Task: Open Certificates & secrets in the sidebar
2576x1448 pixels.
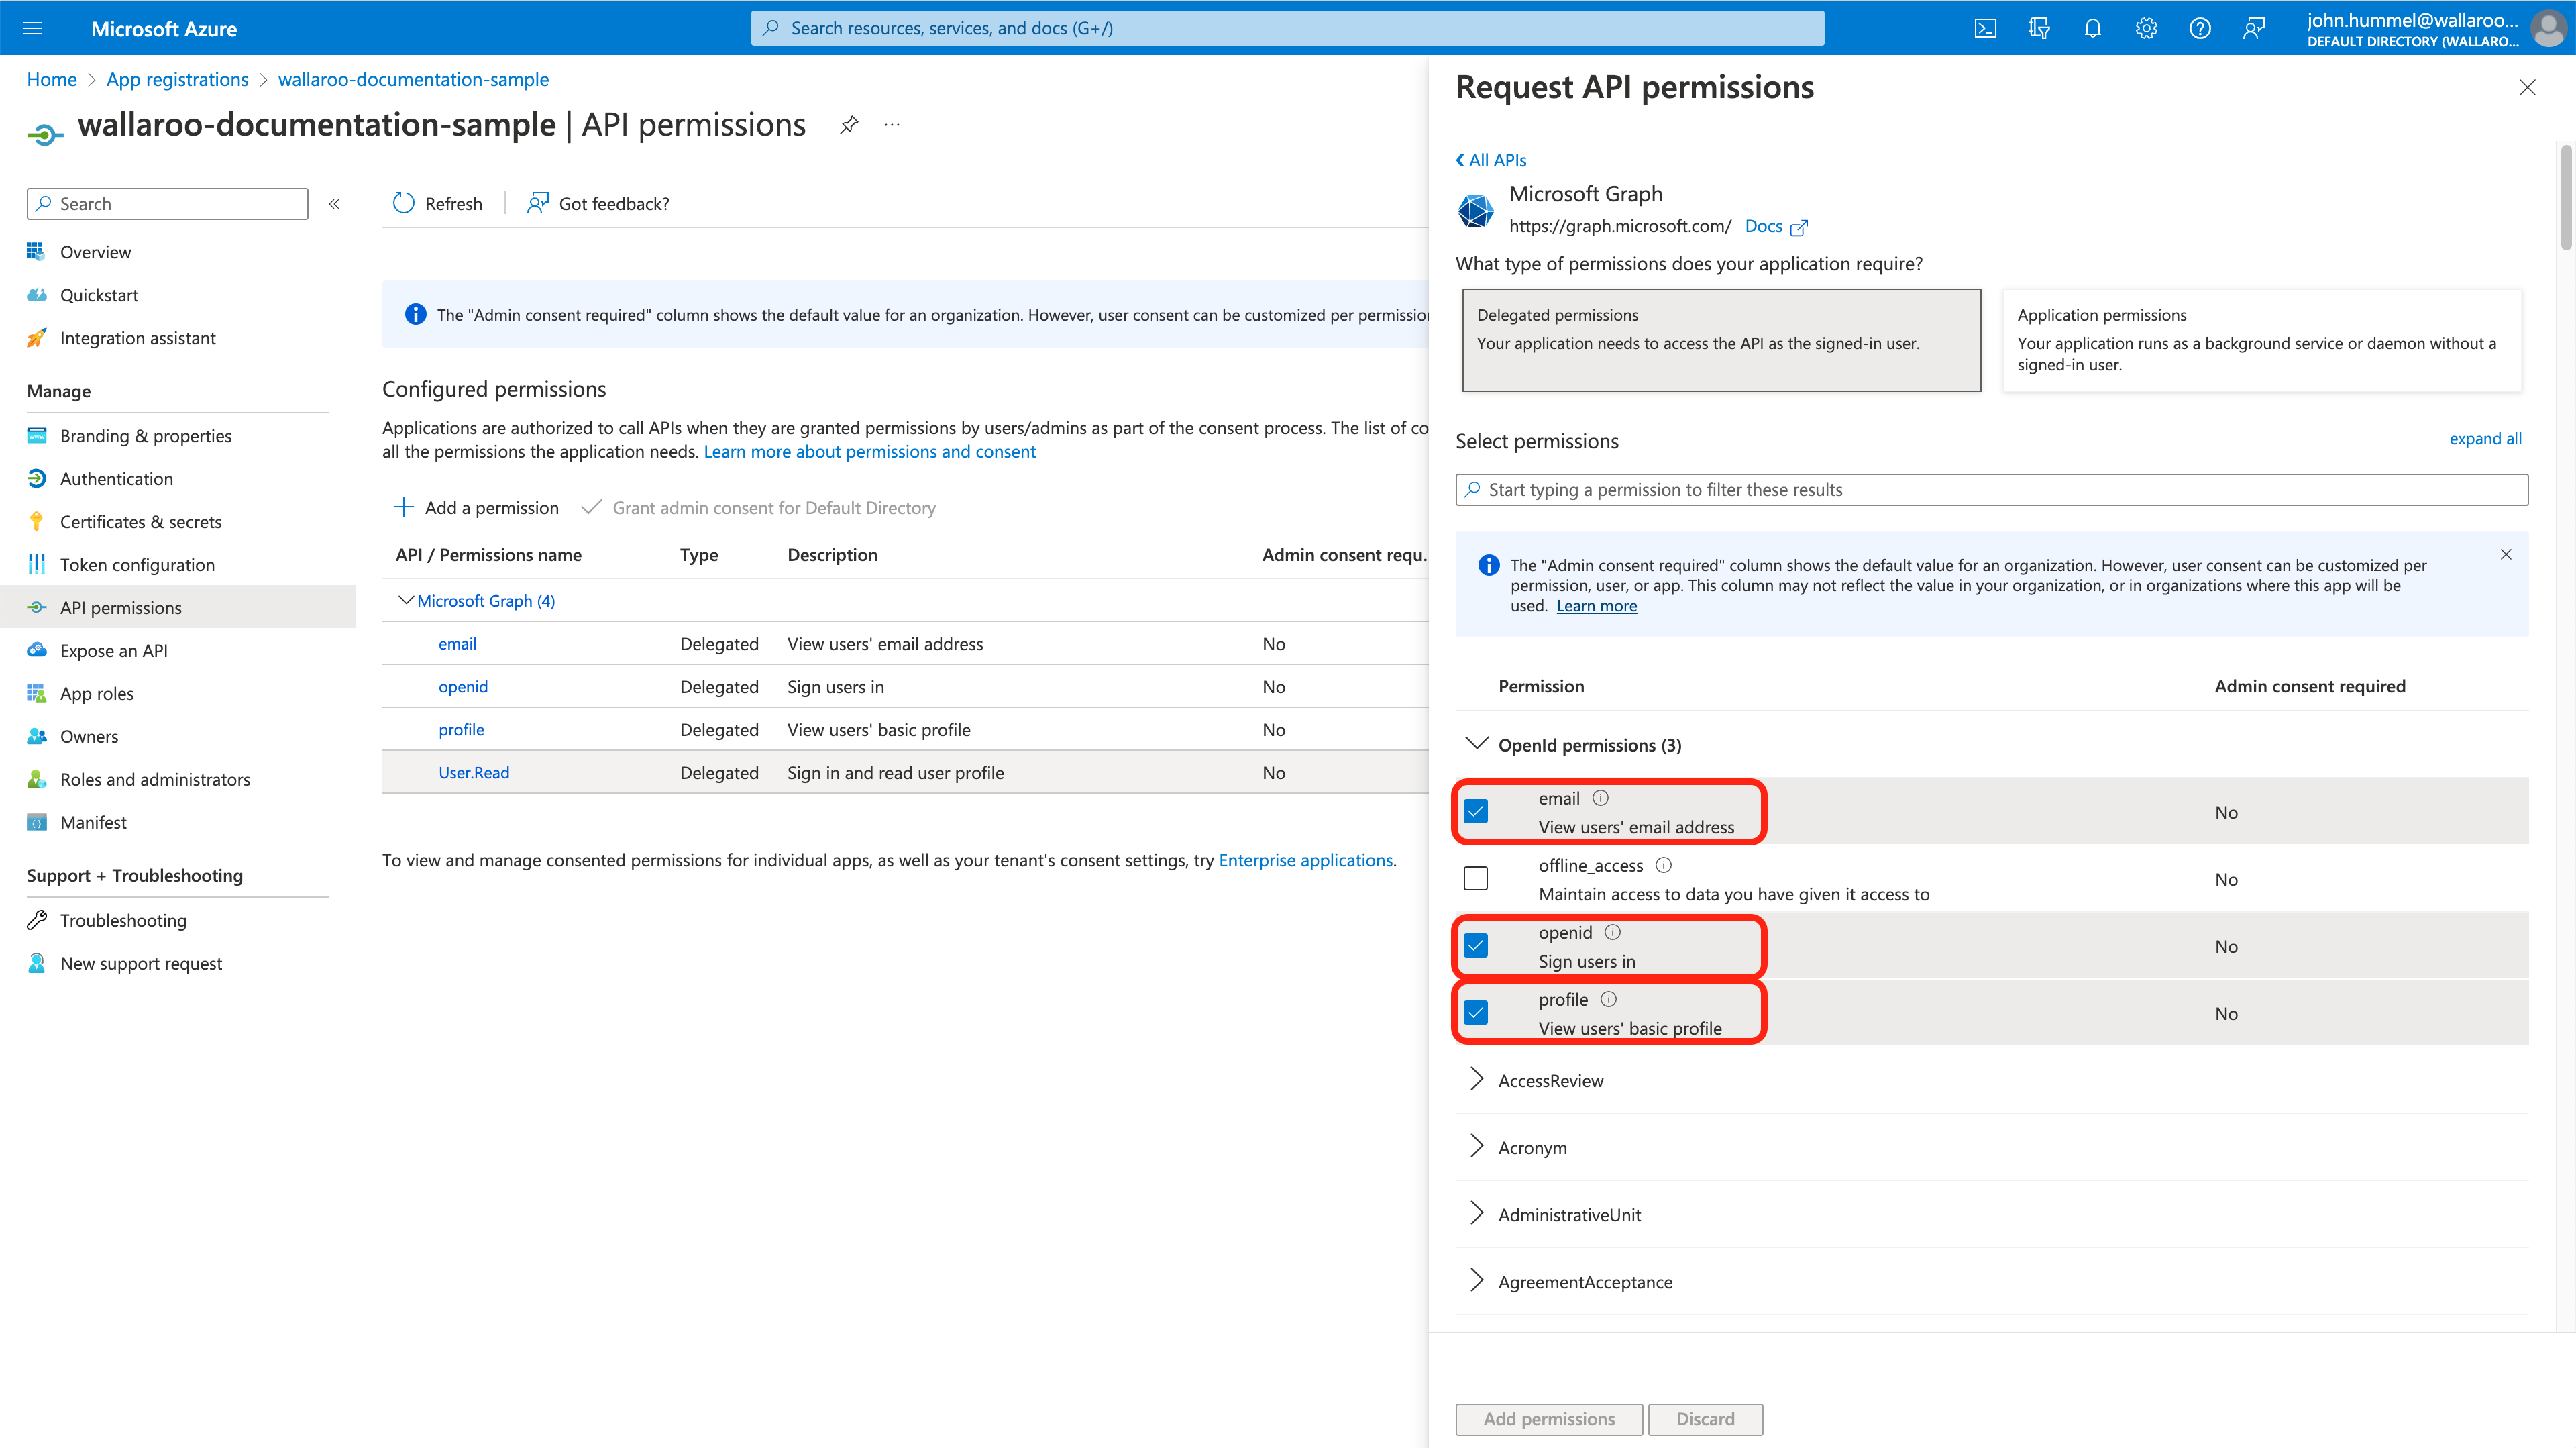Action: point(141,521)
